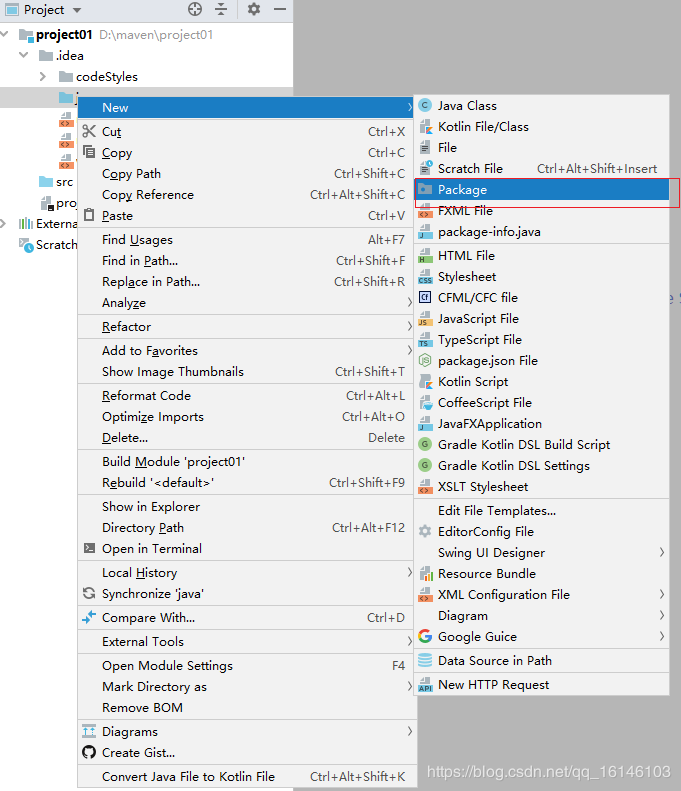Select the src folder in tree
681x791 pixels.
tap(56, 182)
